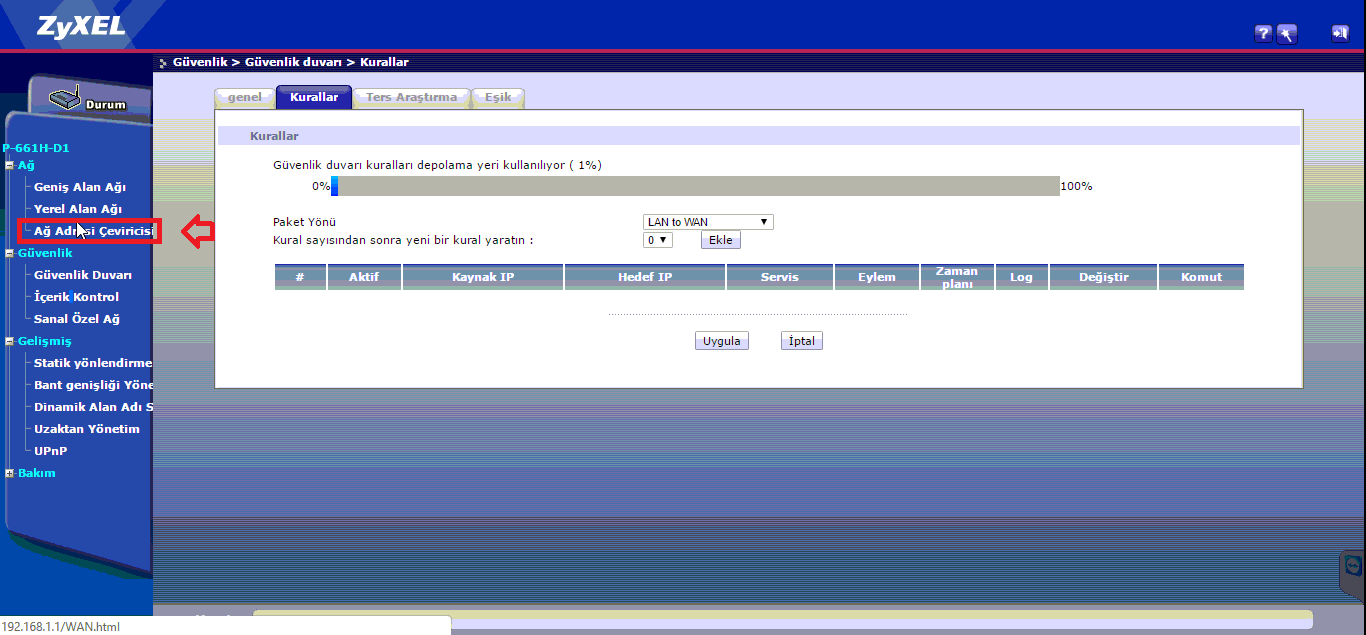Open Dinamik Alan Adı menu item
This screenshot has height=635, width=1366.
[x=93, y=407]
